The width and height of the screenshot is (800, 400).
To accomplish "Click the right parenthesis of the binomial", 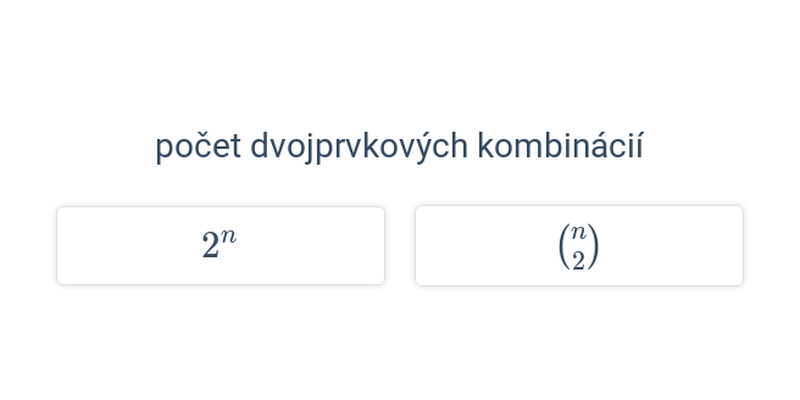I will (592, 247).
